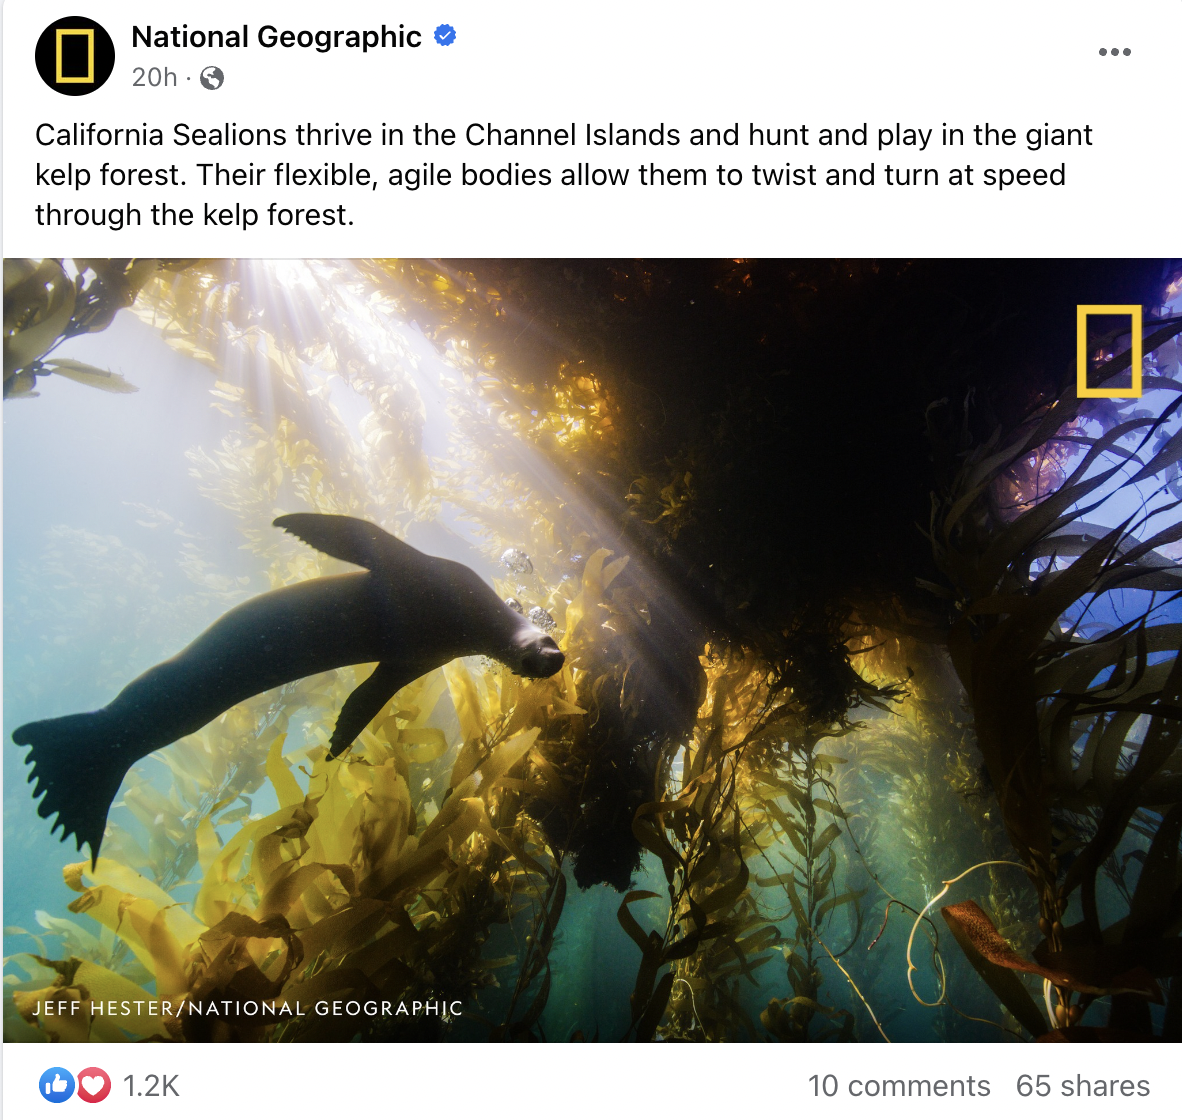
Task: Open the sea lion kelp forest photo
Action: [592, 650]
